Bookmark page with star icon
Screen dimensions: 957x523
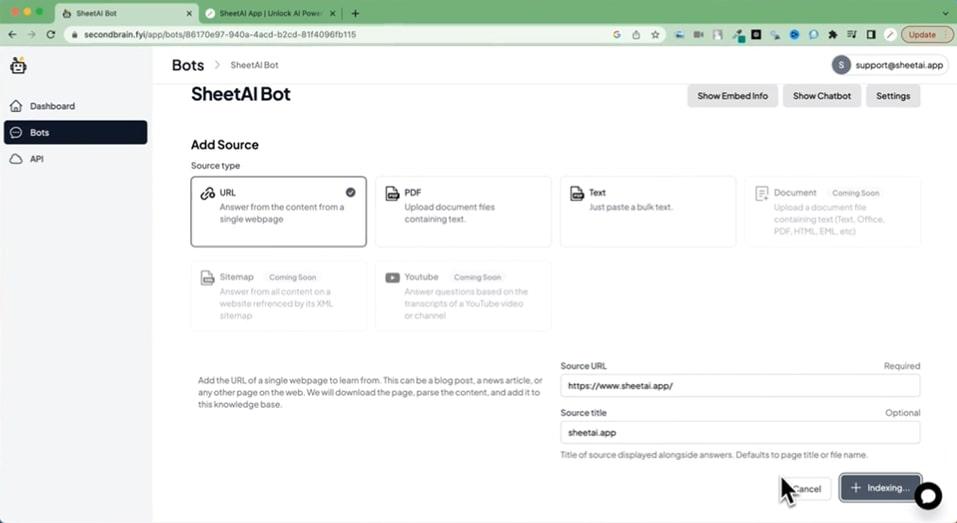click(x=655, y=35)
